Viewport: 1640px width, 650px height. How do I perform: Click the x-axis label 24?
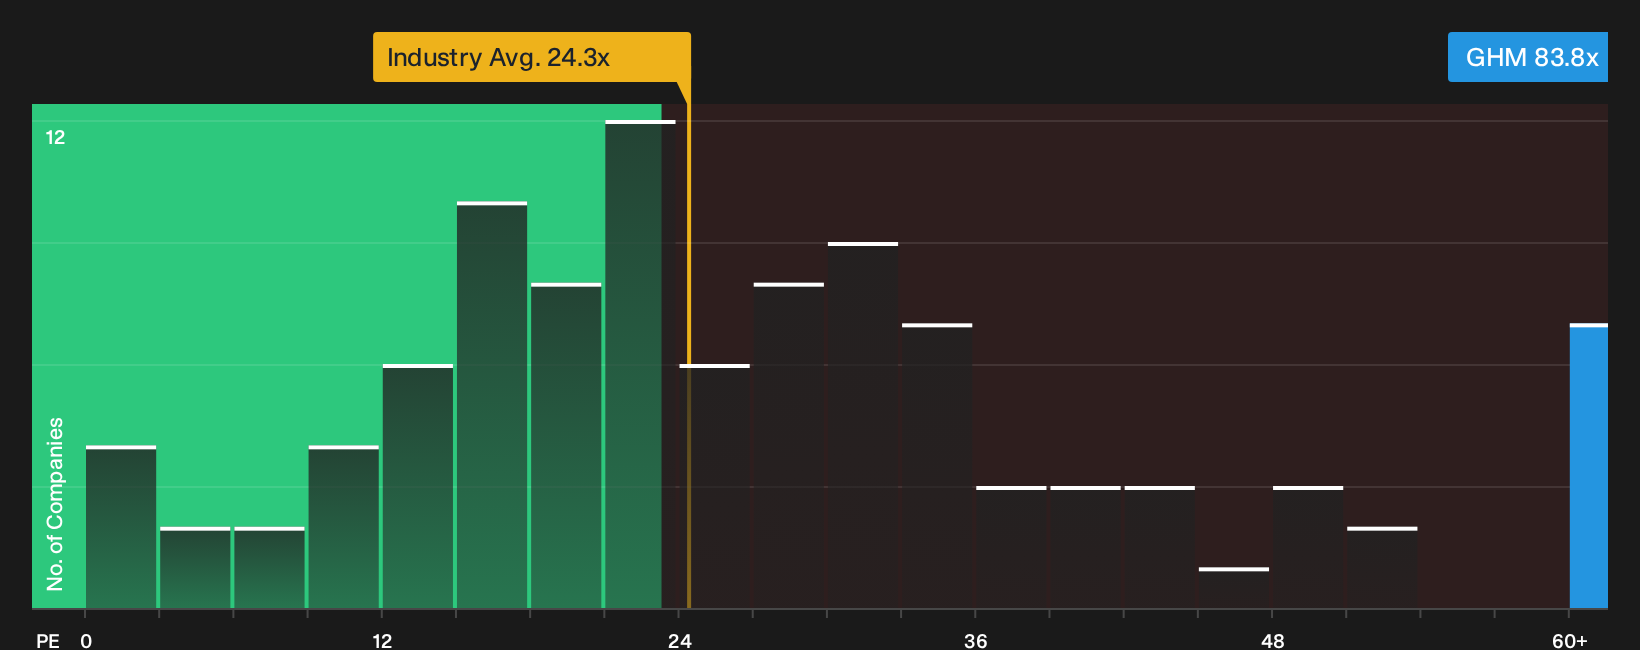pyautogui.click(x=680, y=640)
